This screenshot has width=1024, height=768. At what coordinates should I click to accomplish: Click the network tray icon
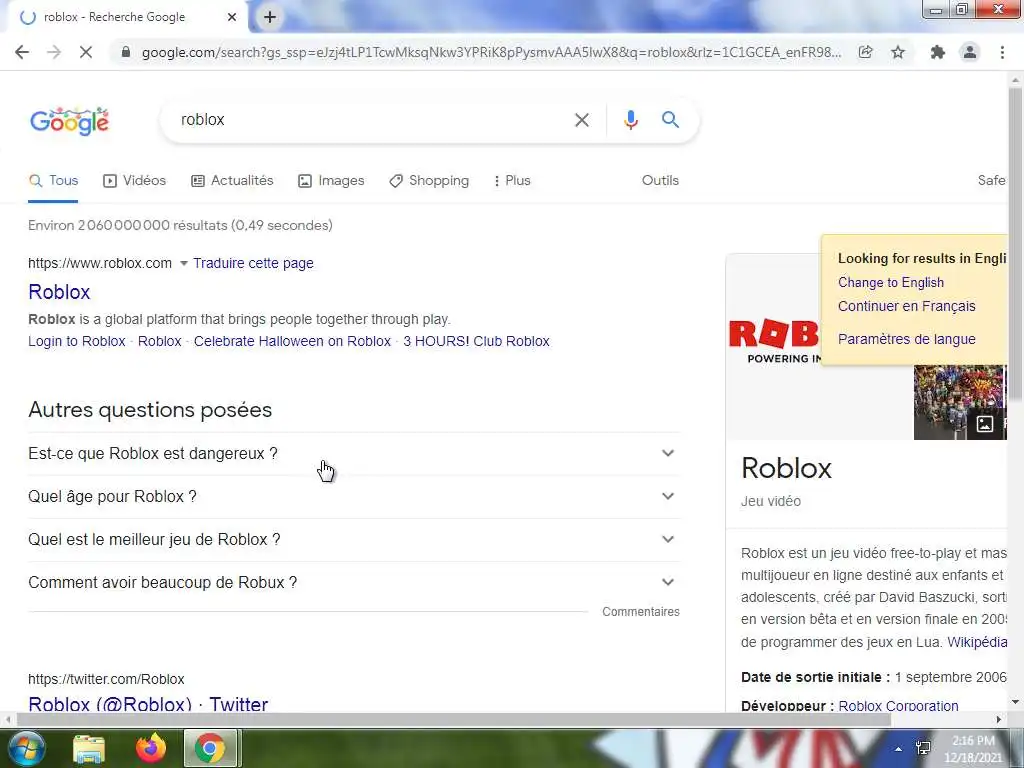point(923,748)
